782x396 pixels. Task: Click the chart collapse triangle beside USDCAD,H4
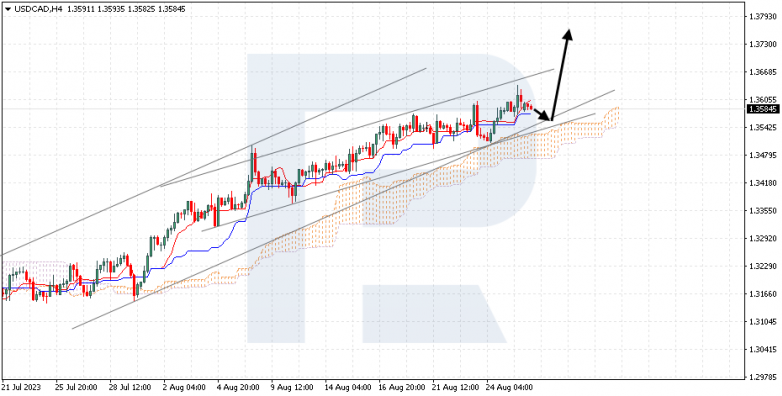coord(6,9)
